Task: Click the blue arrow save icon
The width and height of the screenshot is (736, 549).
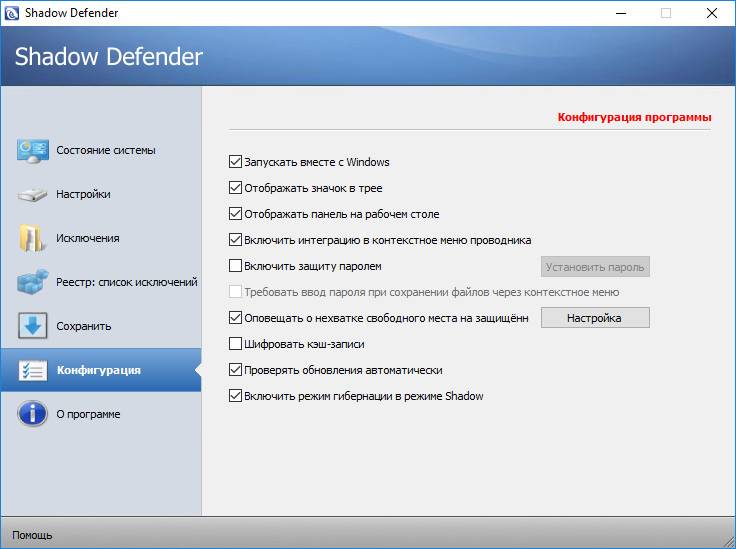Action: pos(32,326)
